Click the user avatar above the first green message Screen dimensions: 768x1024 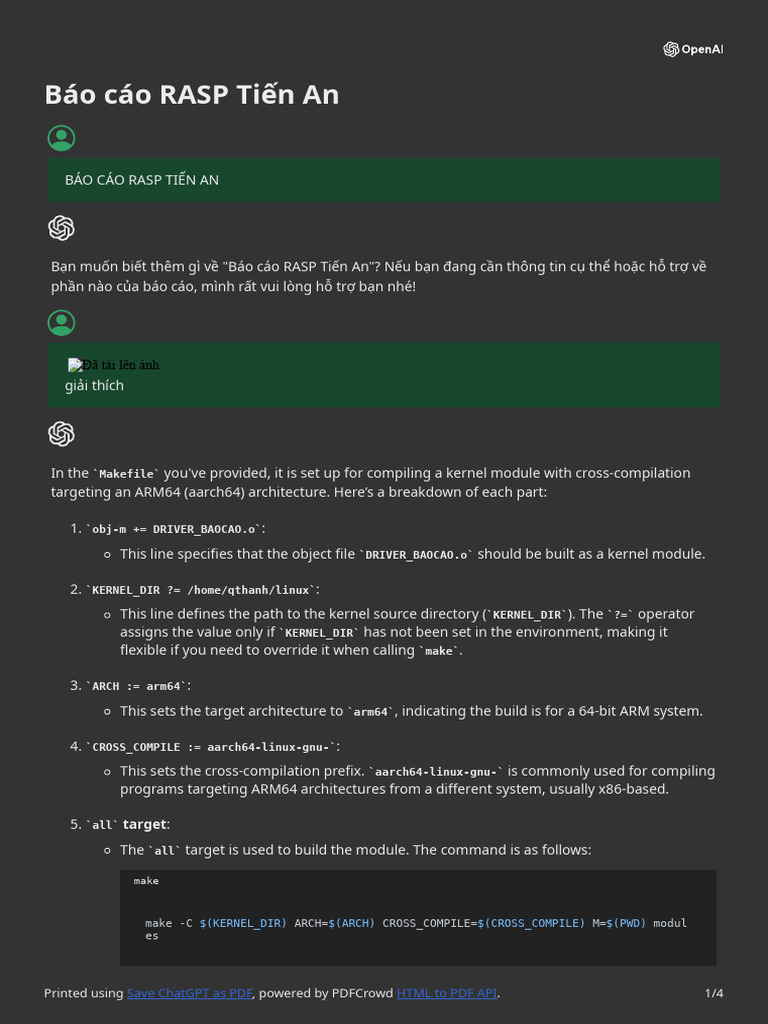(x=61, y=138)
